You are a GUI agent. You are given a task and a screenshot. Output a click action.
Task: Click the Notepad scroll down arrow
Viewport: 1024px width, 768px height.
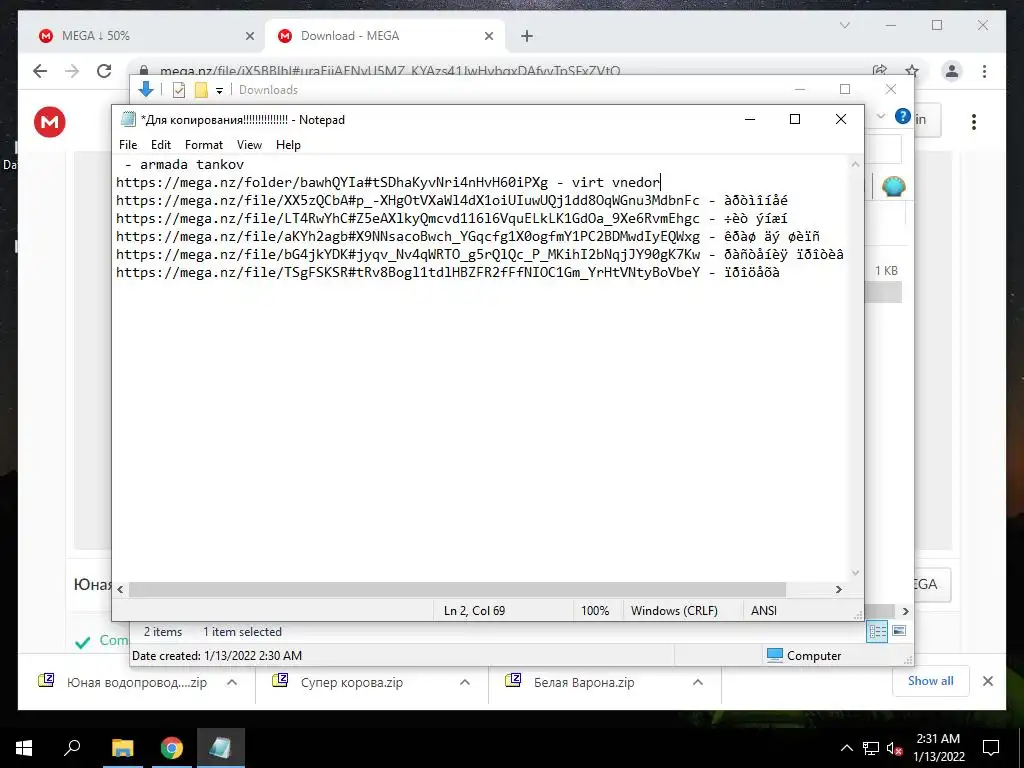[x=855, y=573]
